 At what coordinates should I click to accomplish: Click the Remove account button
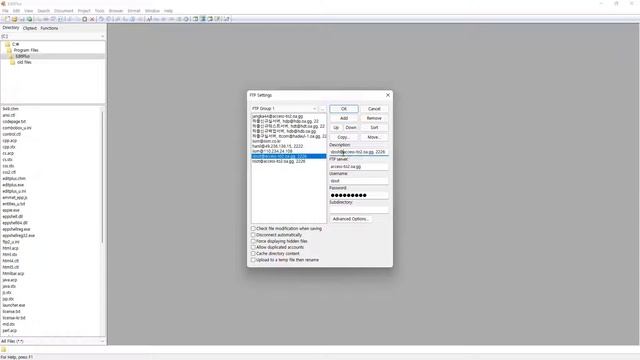click(x=374, y=118)
